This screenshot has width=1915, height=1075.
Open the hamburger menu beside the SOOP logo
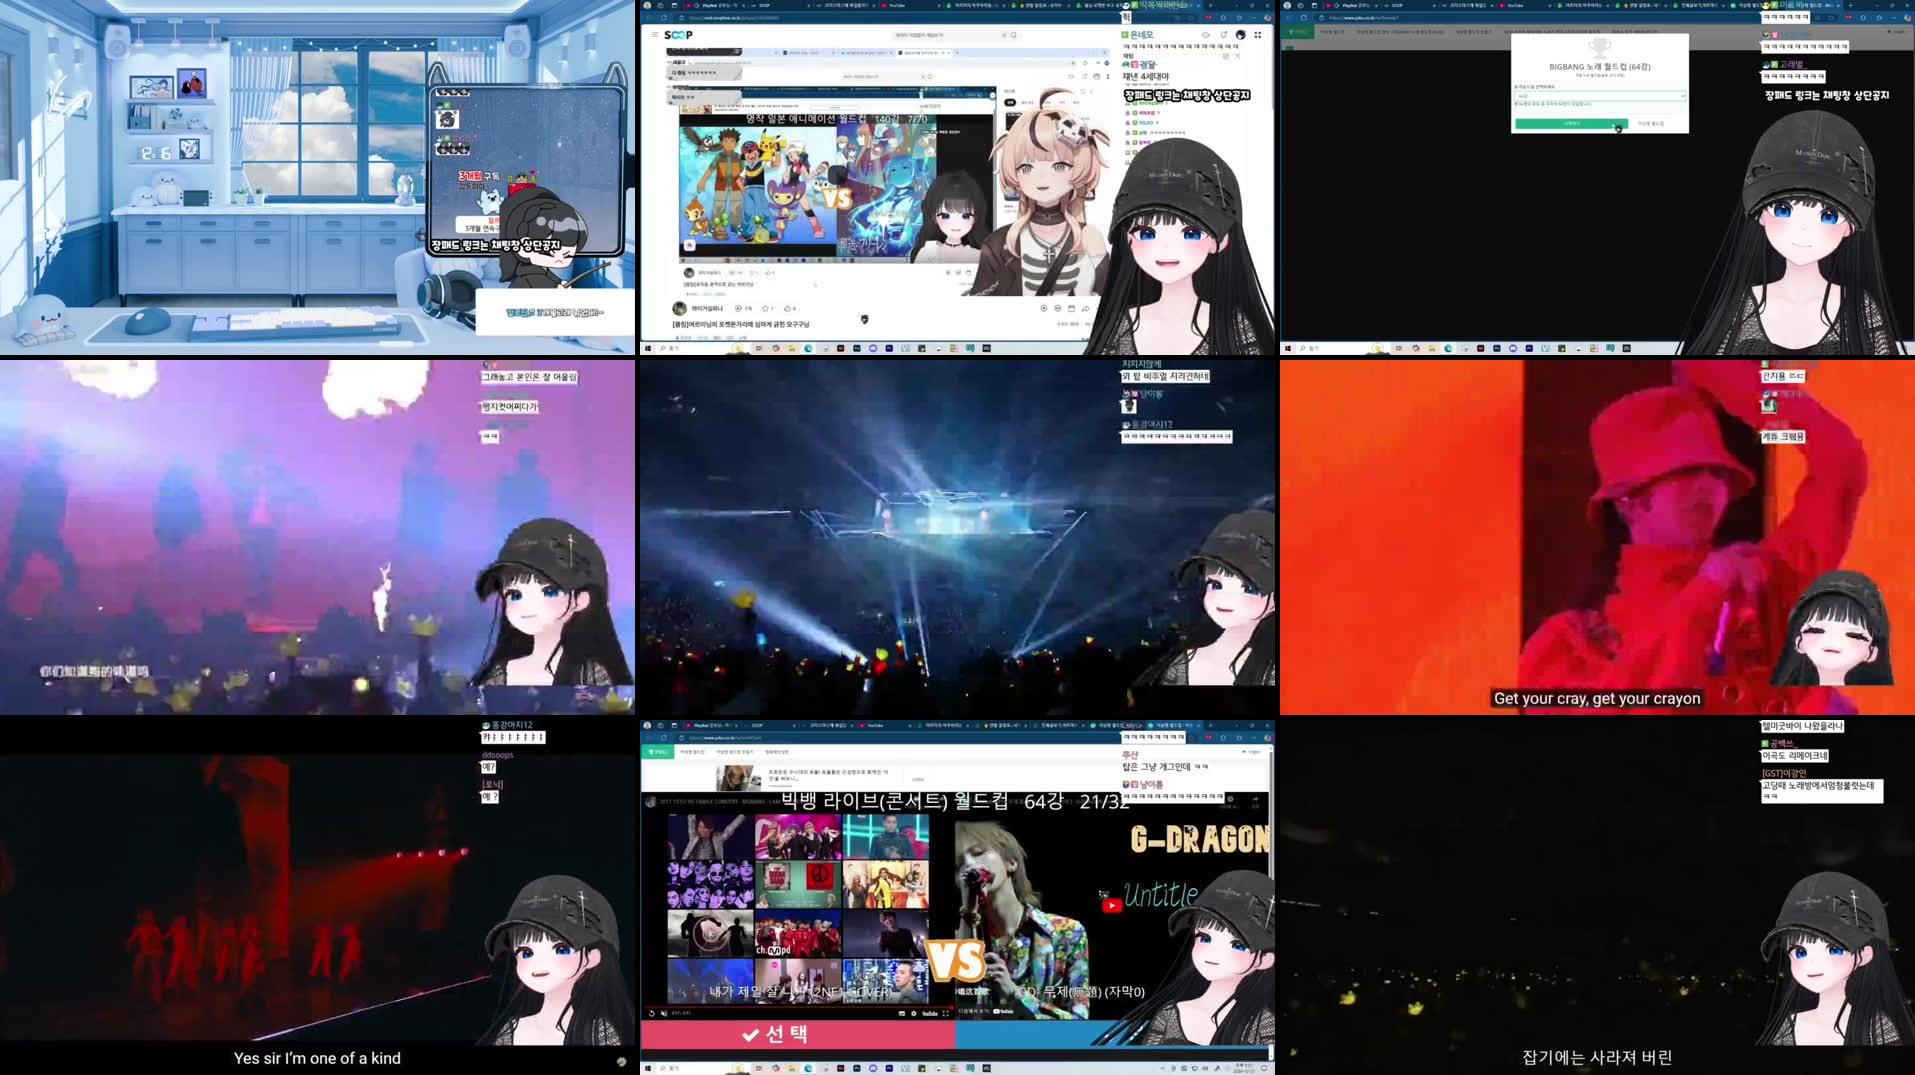[x=655, y=35]
